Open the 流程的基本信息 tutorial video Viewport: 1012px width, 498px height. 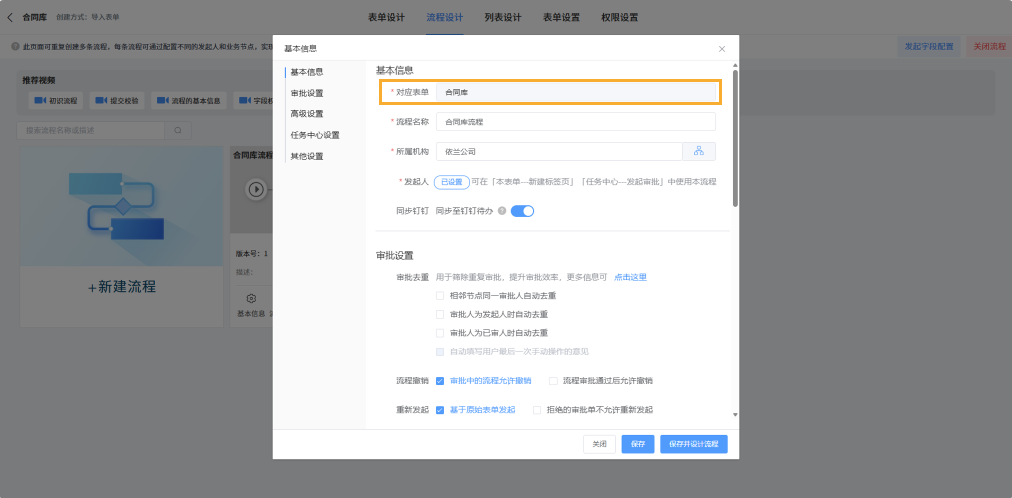tap(188, 101)
